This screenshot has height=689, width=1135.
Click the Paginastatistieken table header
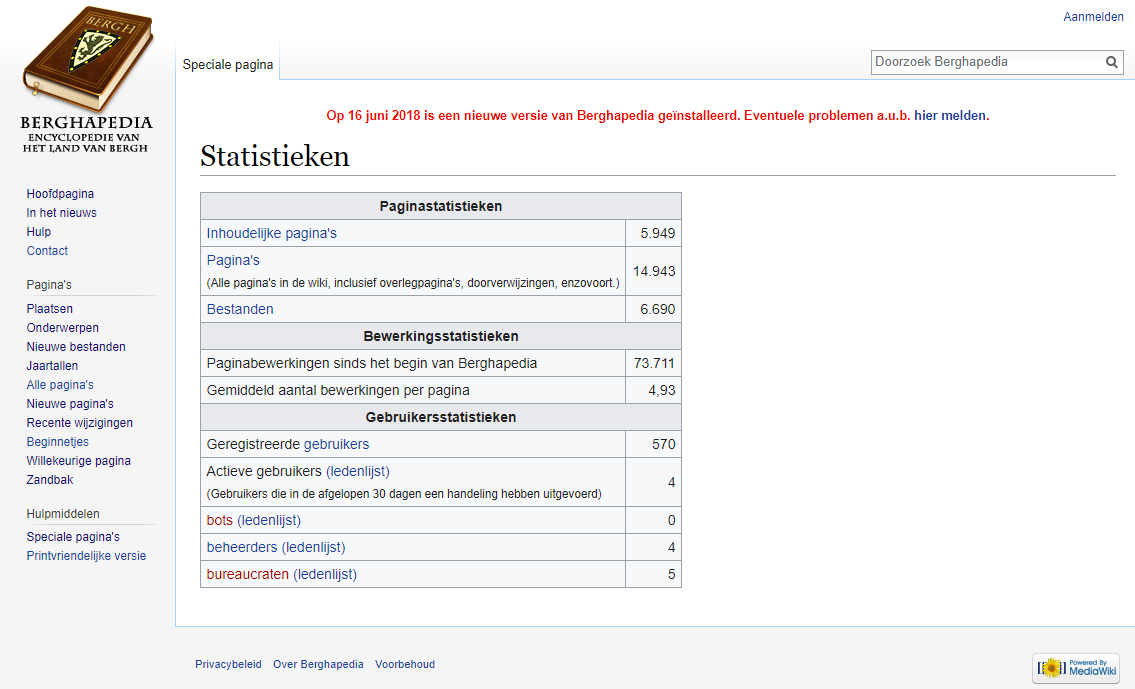(x=441, y=206)
